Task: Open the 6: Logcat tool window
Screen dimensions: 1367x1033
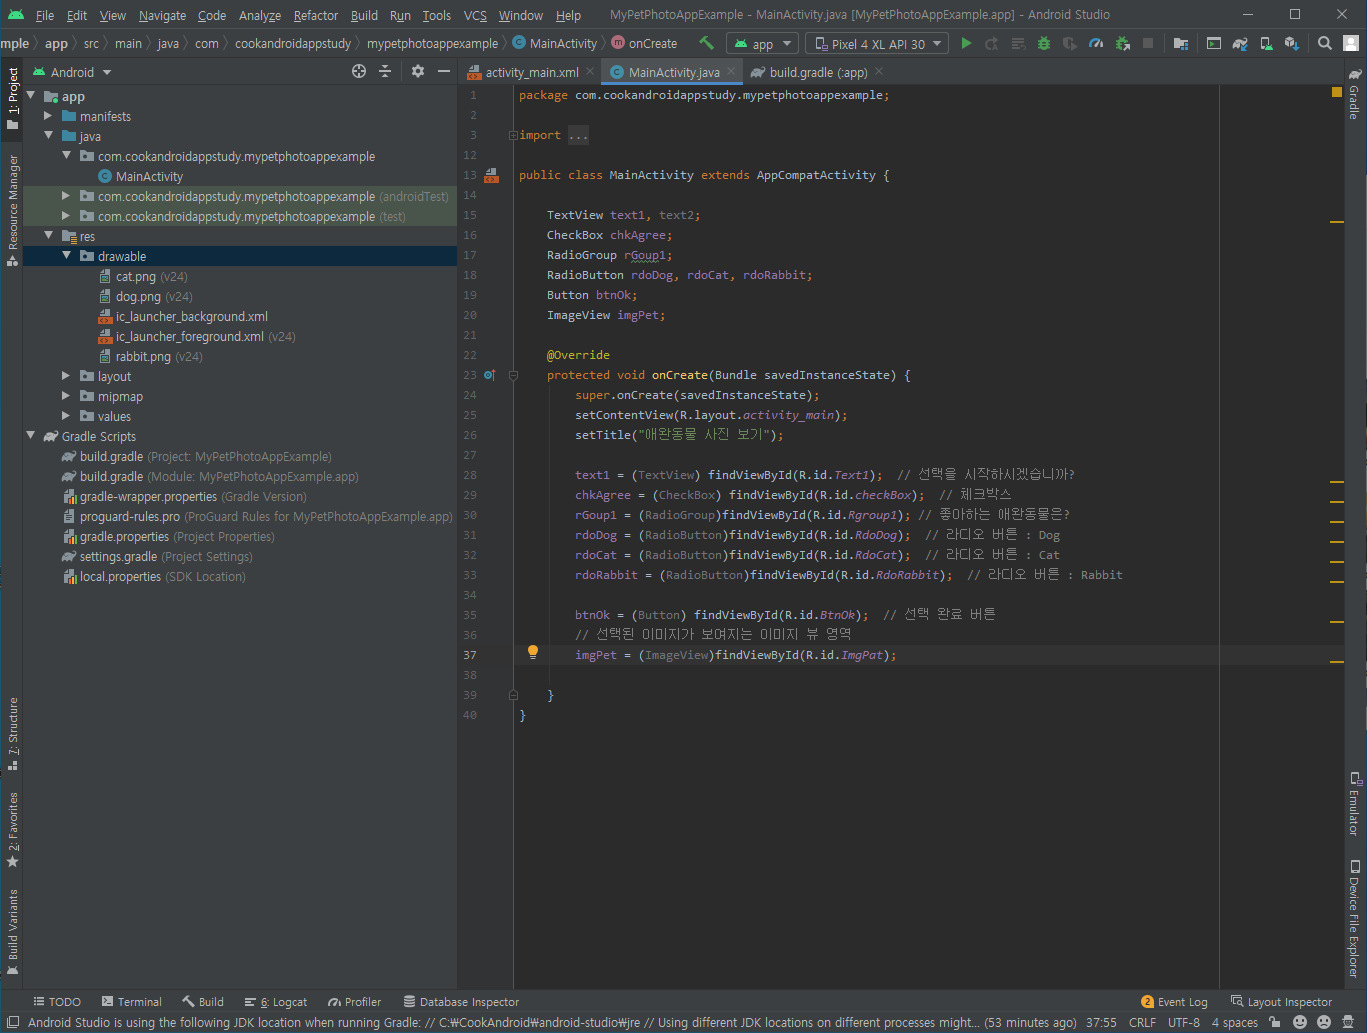Action: point(275,1001)
